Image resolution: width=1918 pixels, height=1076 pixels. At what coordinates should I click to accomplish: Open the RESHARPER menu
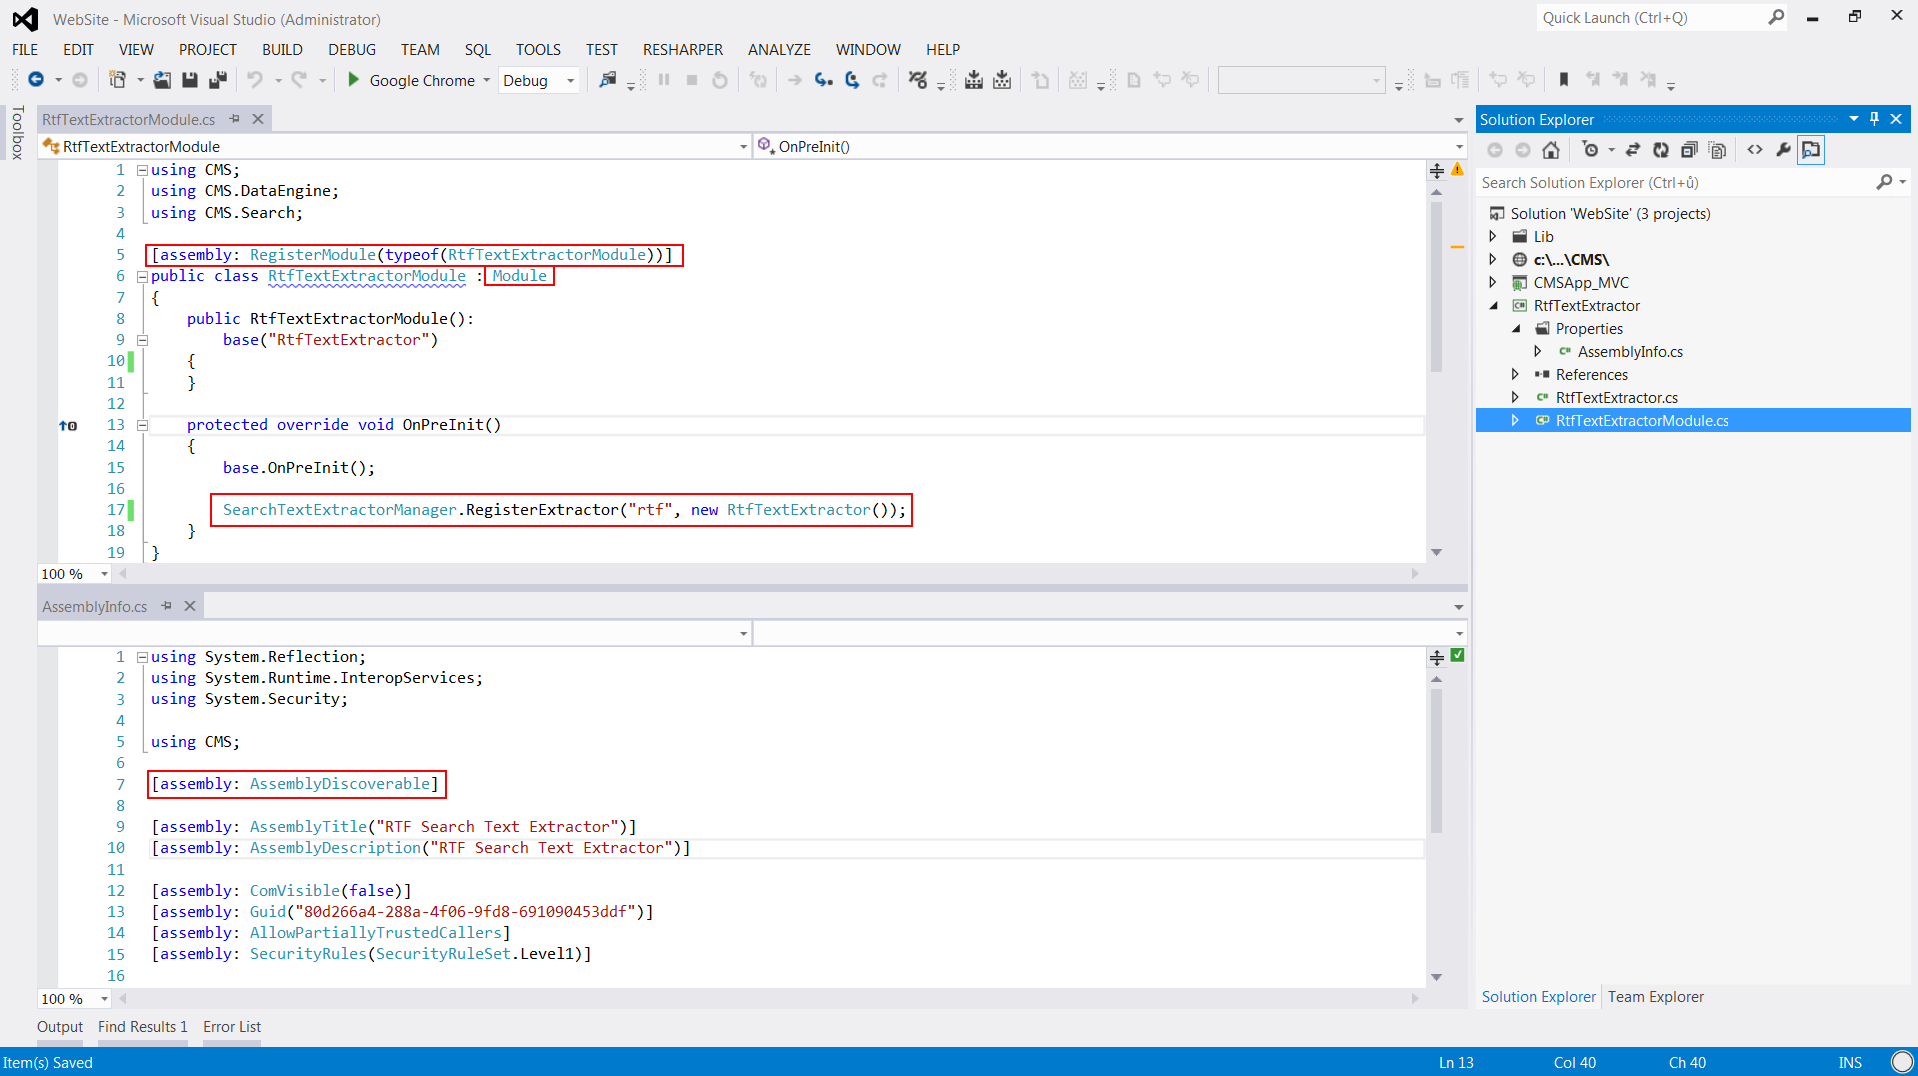pos(683,50)
